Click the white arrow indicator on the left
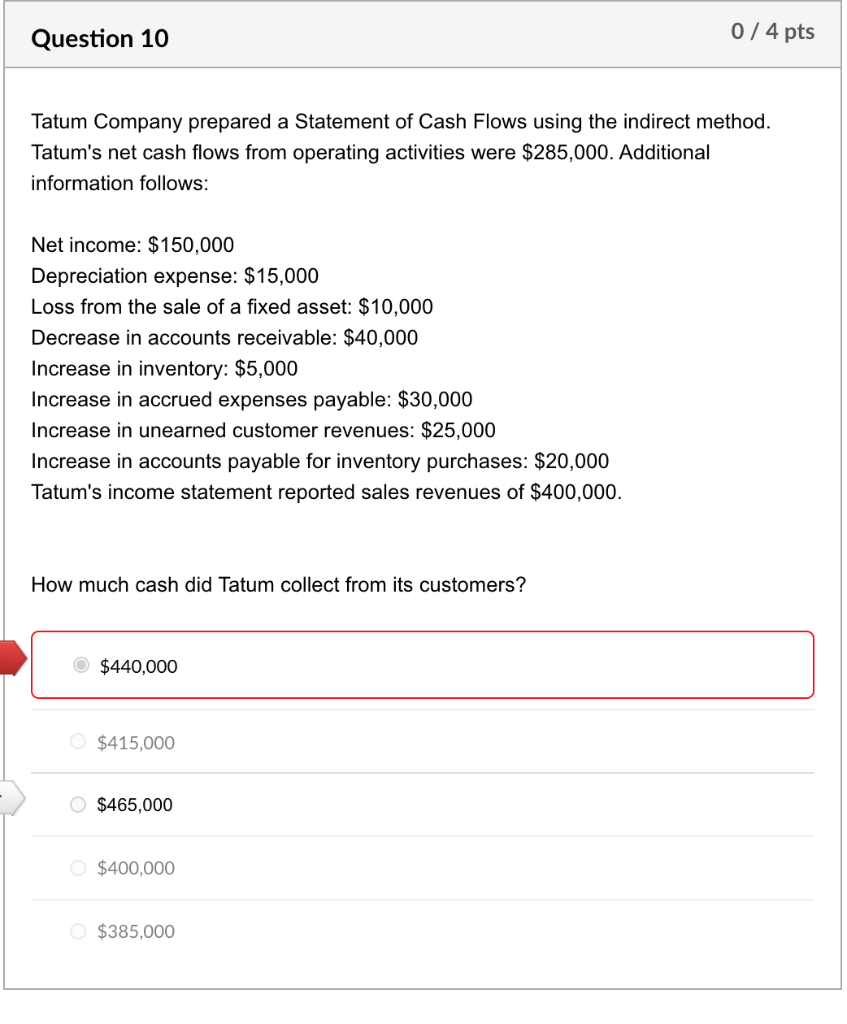The height and width of the screenshot is (1024, 847). coord(8,797)
